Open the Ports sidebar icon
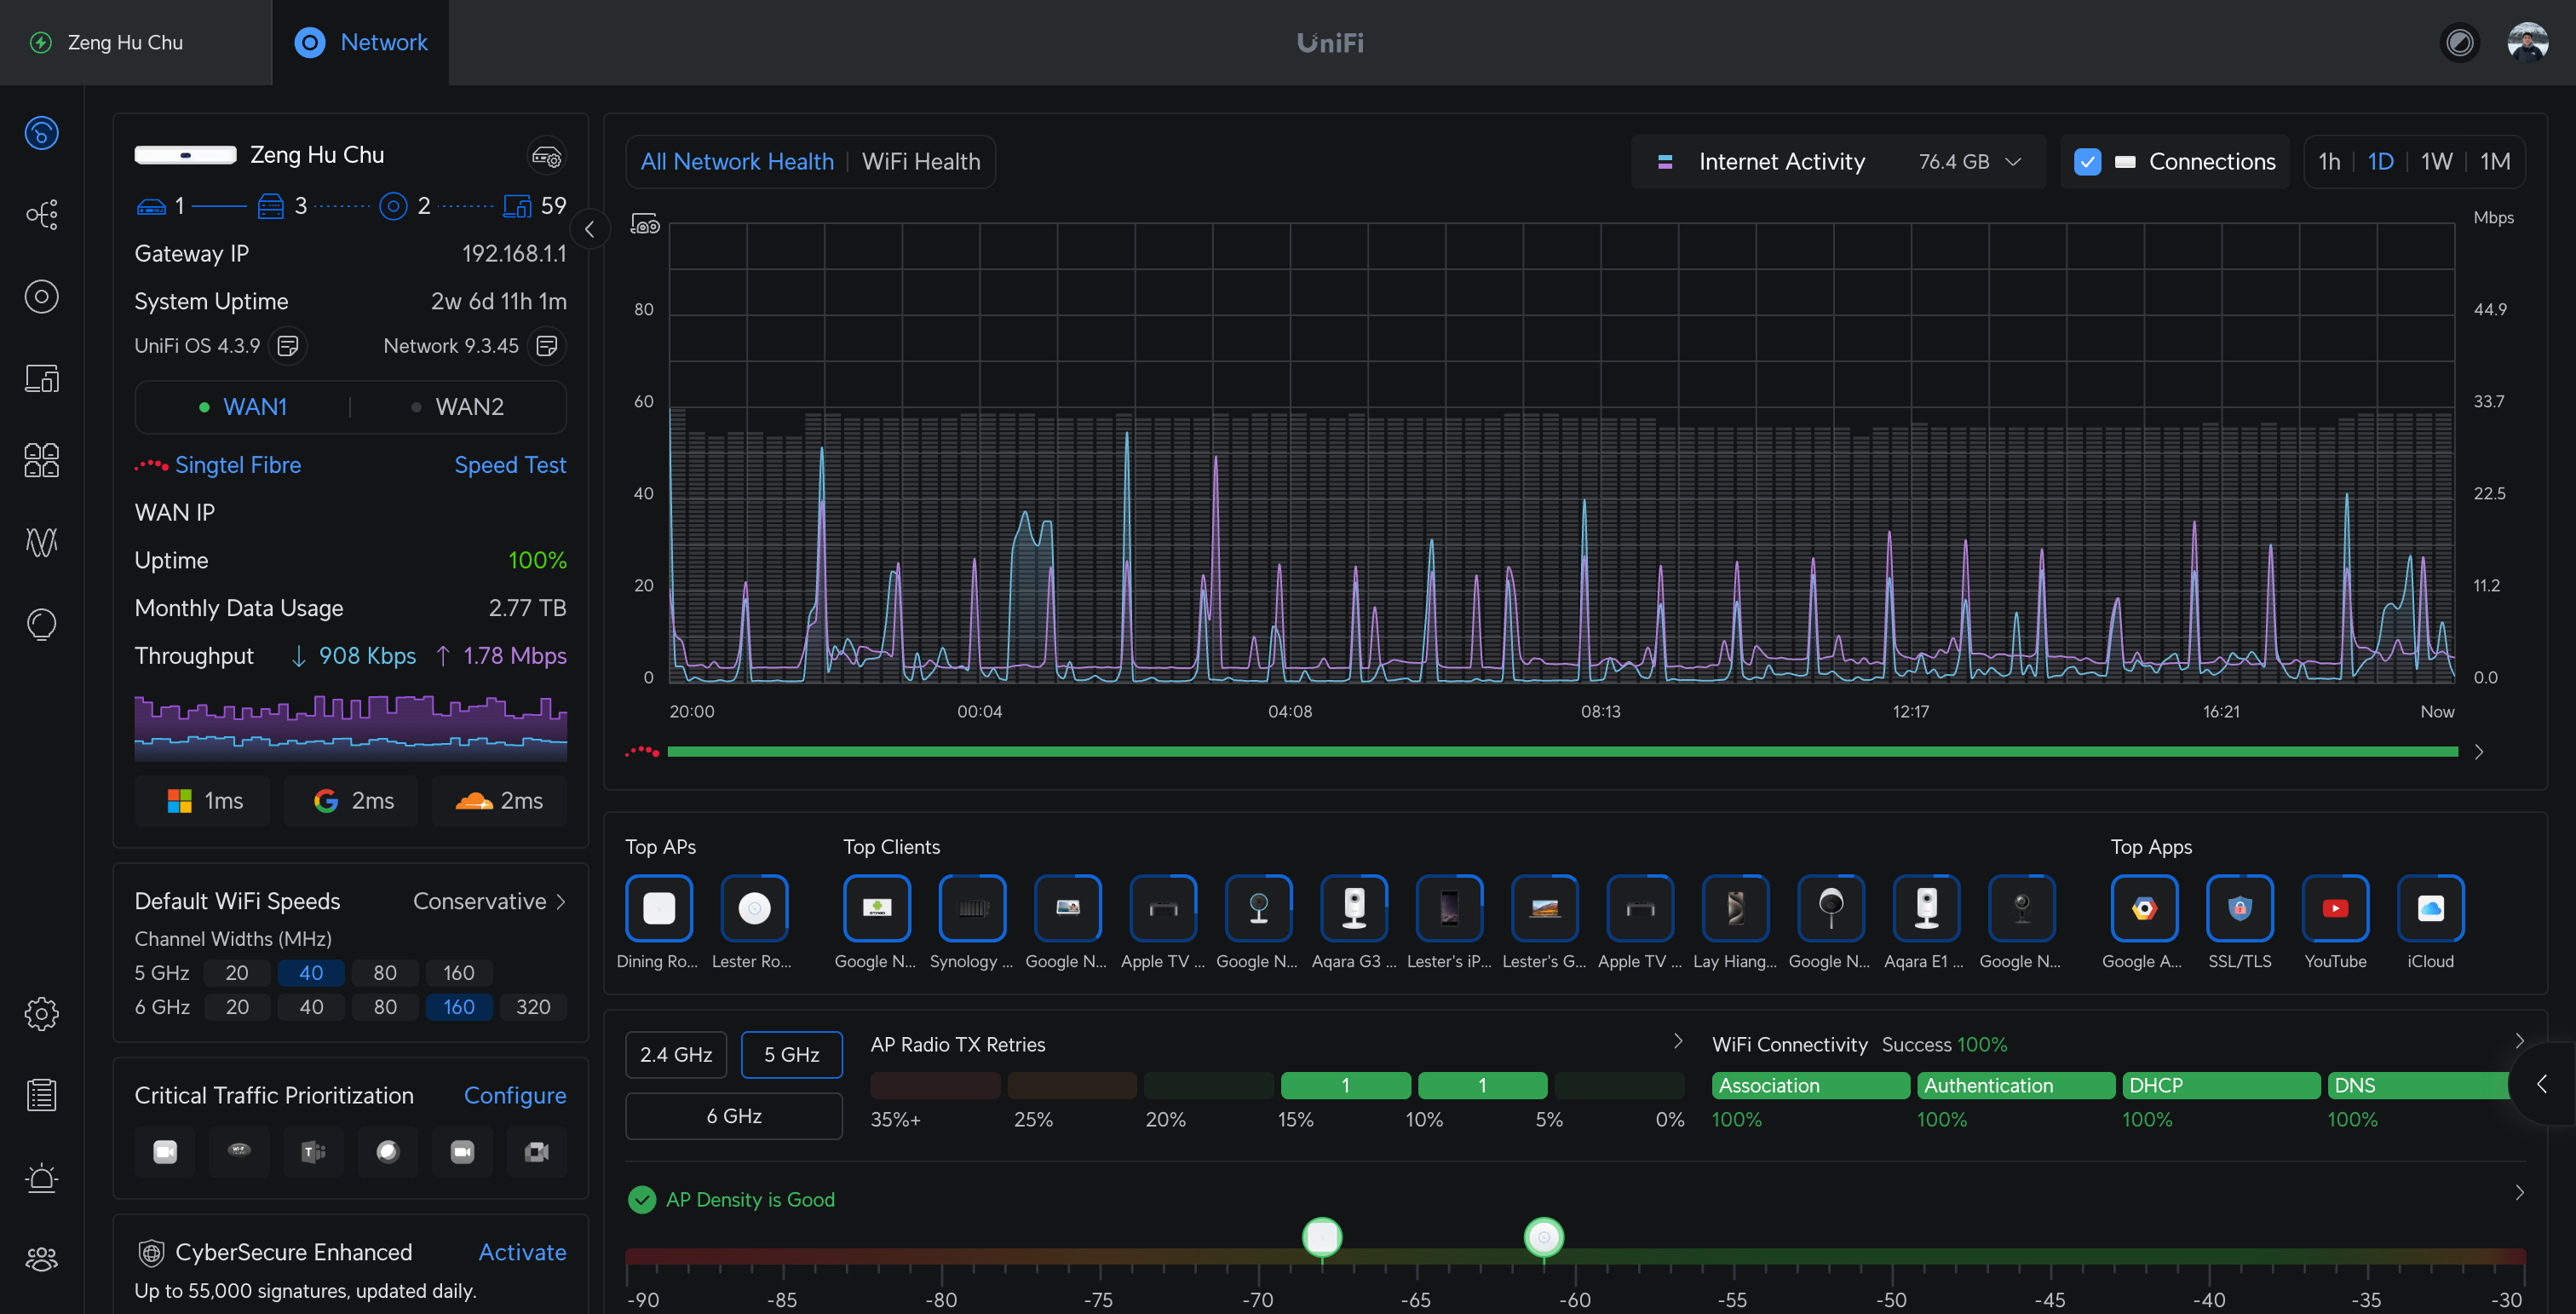Viewport: 2576px width, 1314px height. coord(41,460)
